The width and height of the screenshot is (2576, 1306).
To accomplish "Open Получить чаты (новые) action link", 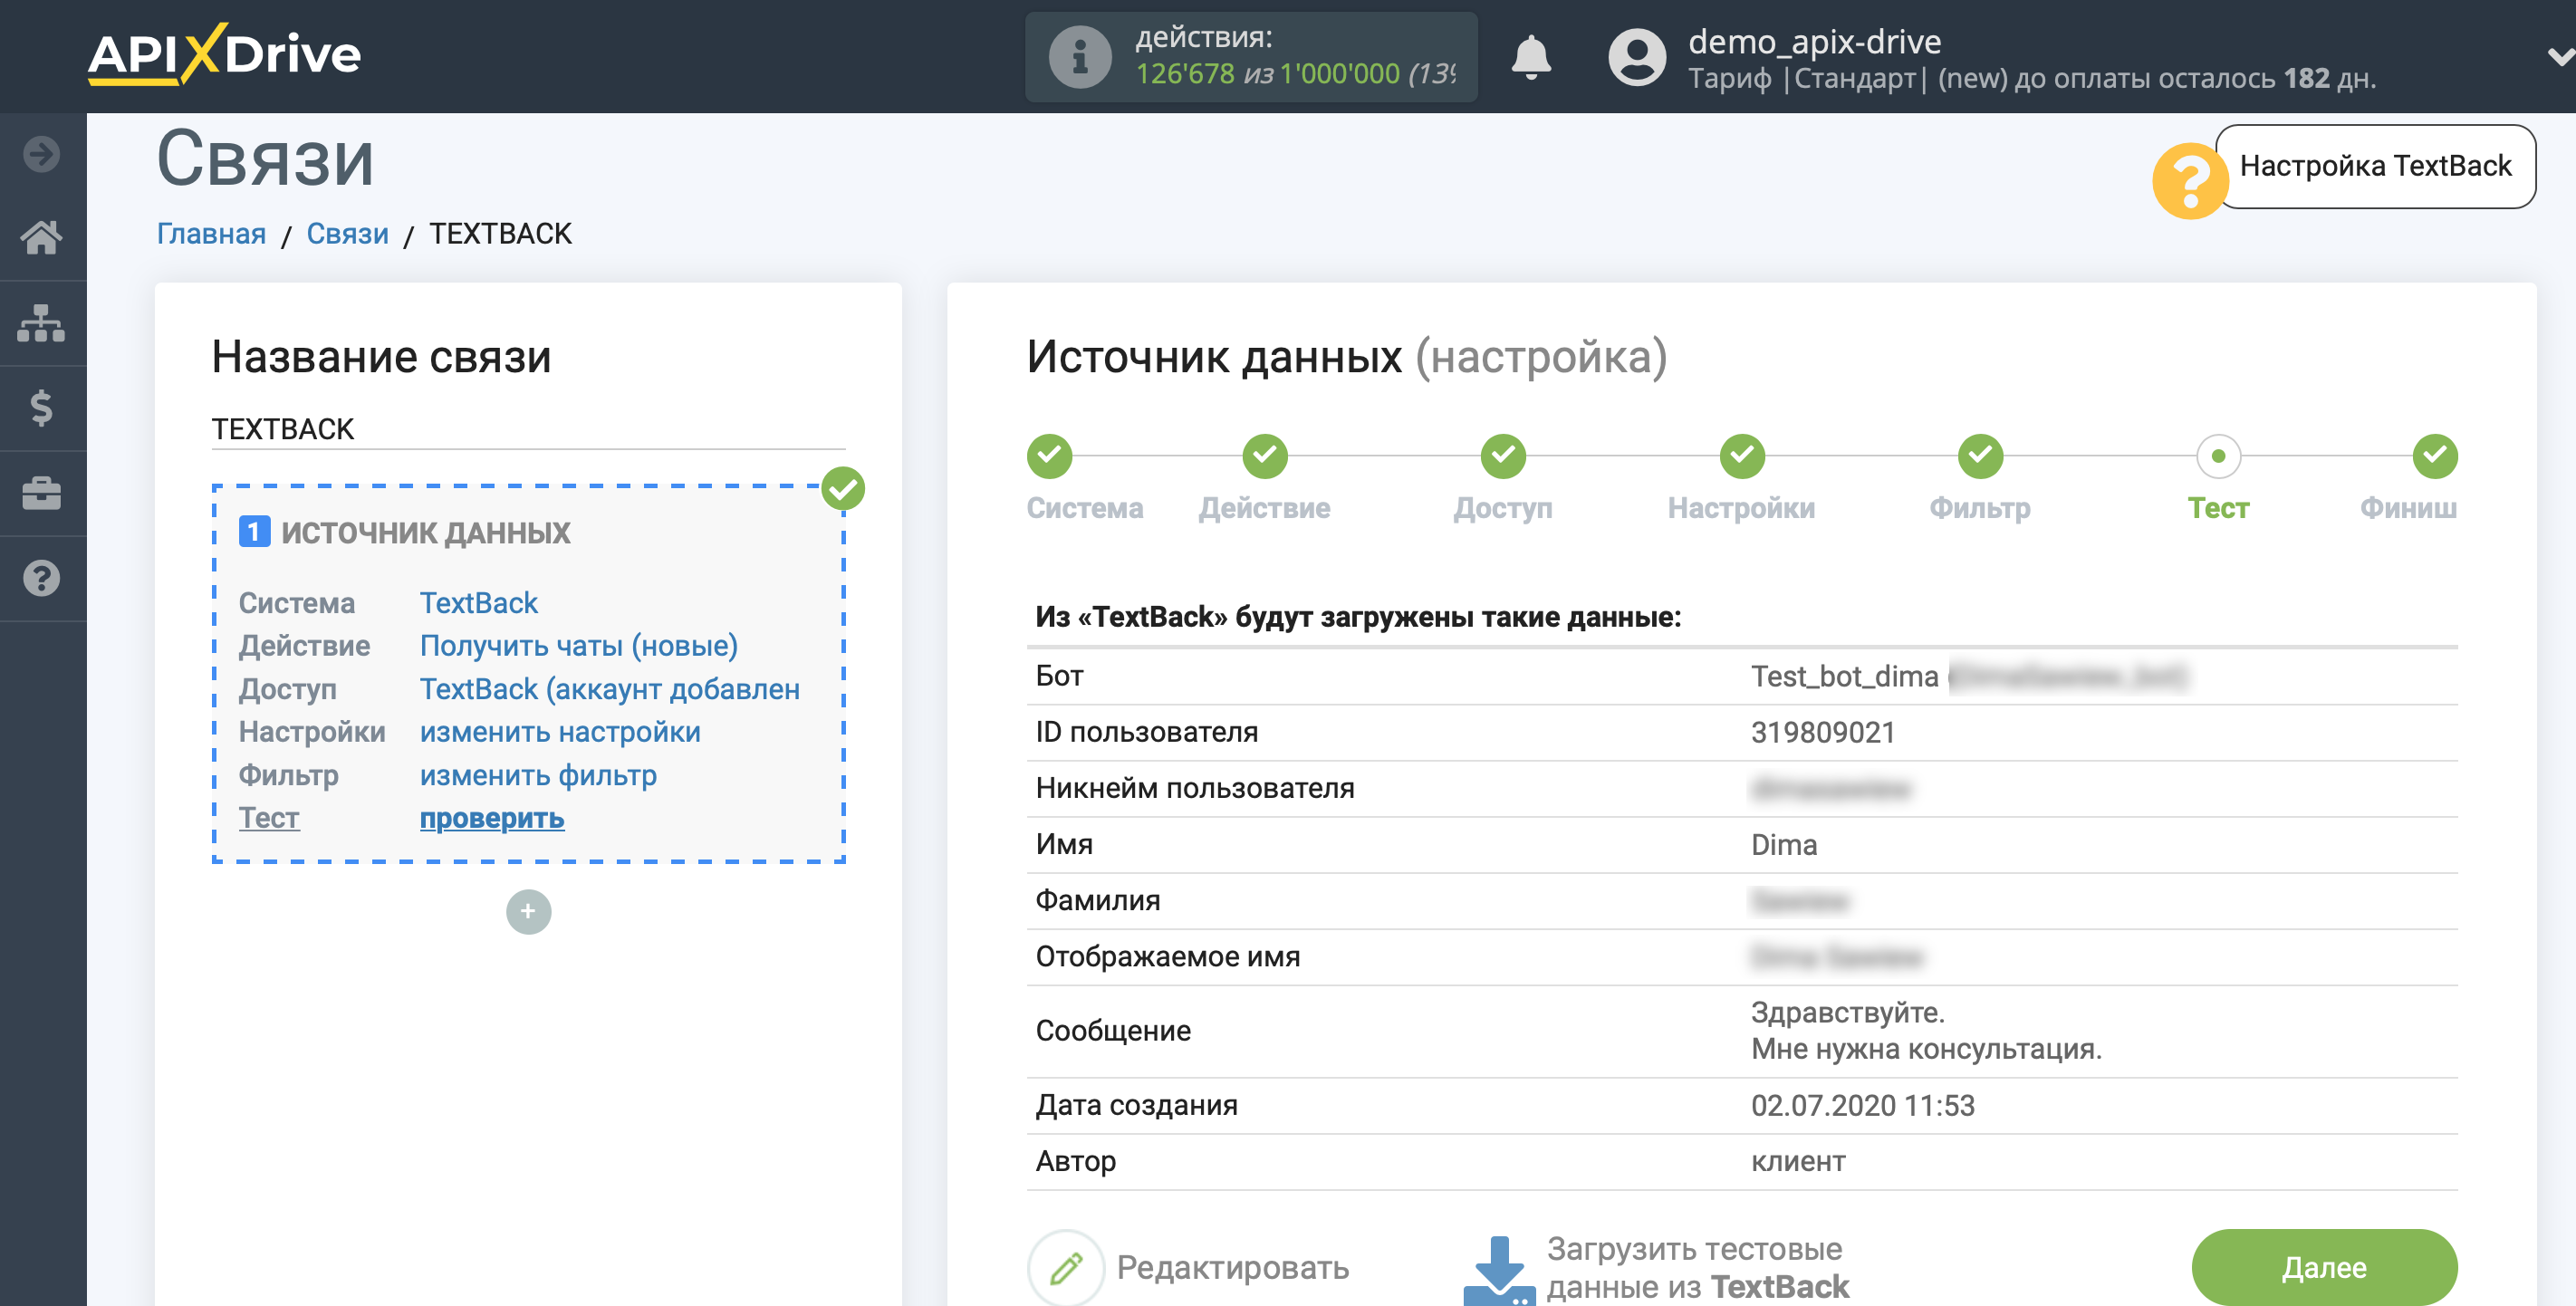I will (578, 646).
